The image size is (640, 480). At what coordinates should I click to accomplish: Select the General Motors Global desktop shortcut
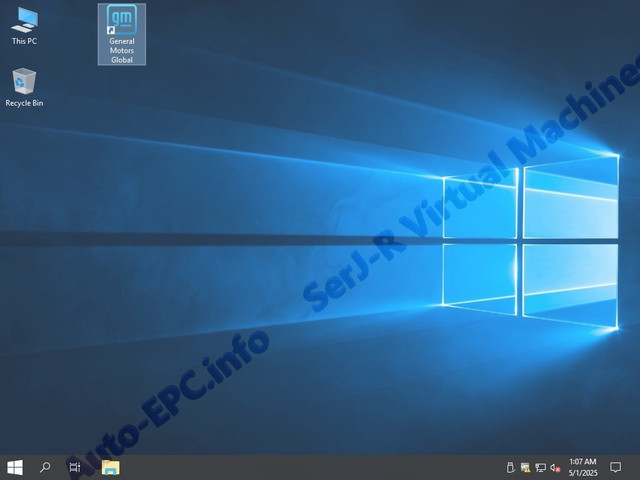(122, 34)
